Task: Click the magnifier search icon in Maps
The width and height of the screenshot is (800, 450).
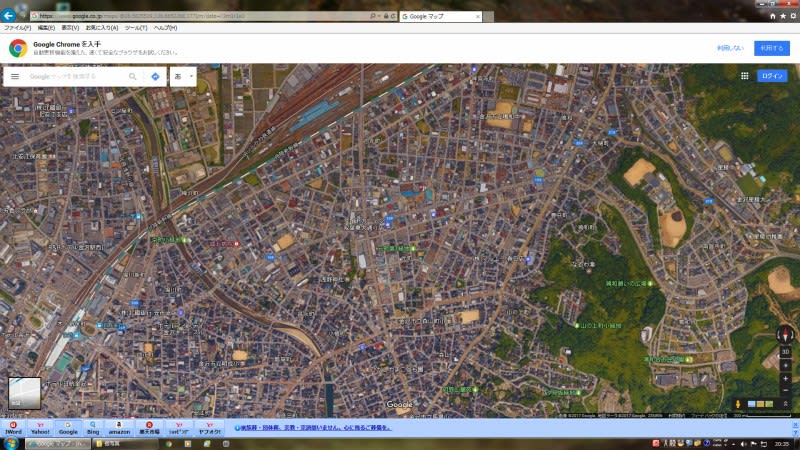Action: (133, 77)
